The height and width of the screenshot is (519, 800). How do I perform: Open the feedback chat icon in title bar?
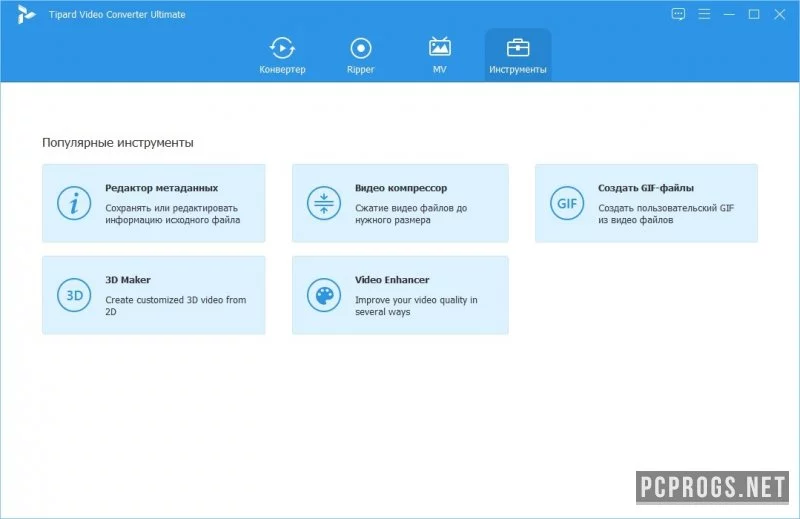pyautogui.click(x=678, y=14)
